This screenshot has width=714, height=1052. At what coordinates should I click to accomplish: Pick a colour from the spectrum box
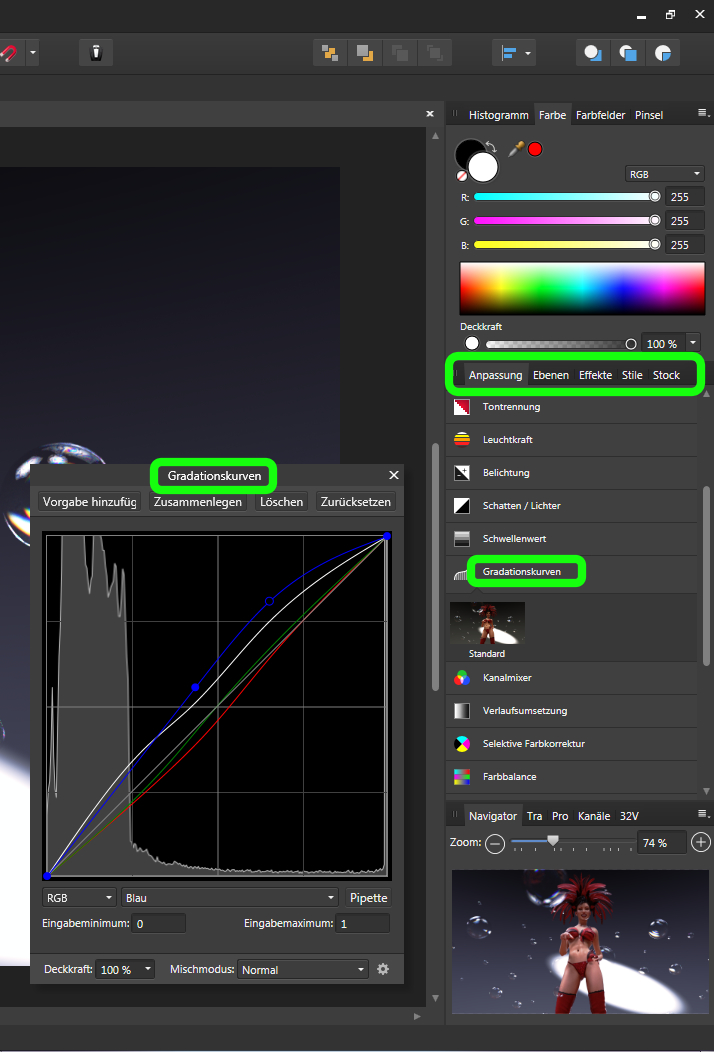(582, 288)
